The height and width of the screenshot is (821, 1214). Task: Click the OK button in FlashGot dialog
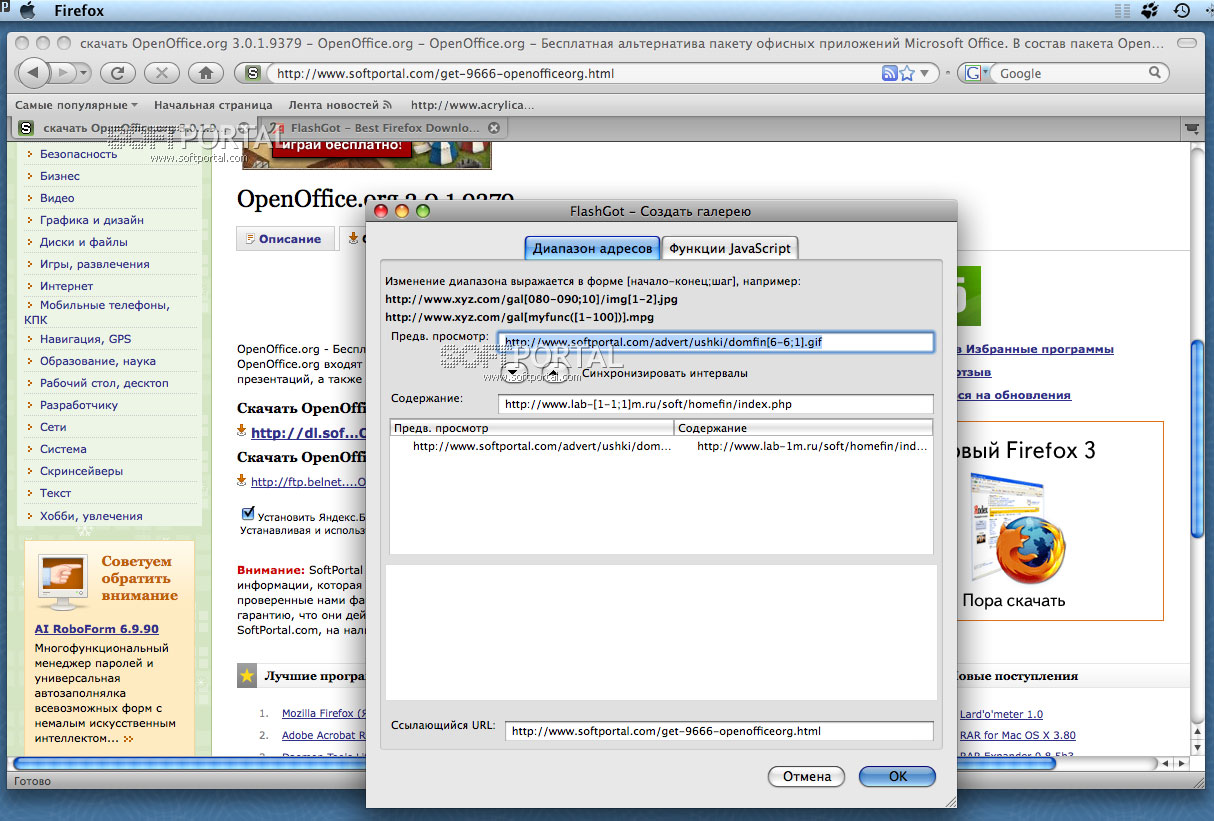pyautogui.click(x=897, y=777)
